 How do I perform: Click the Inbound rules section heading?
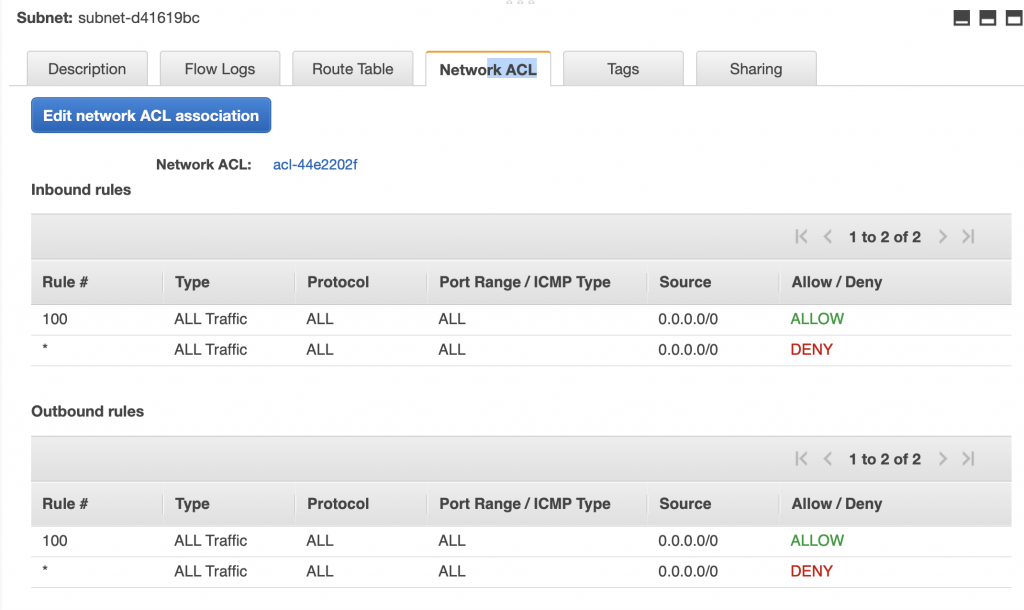[81, 189]
